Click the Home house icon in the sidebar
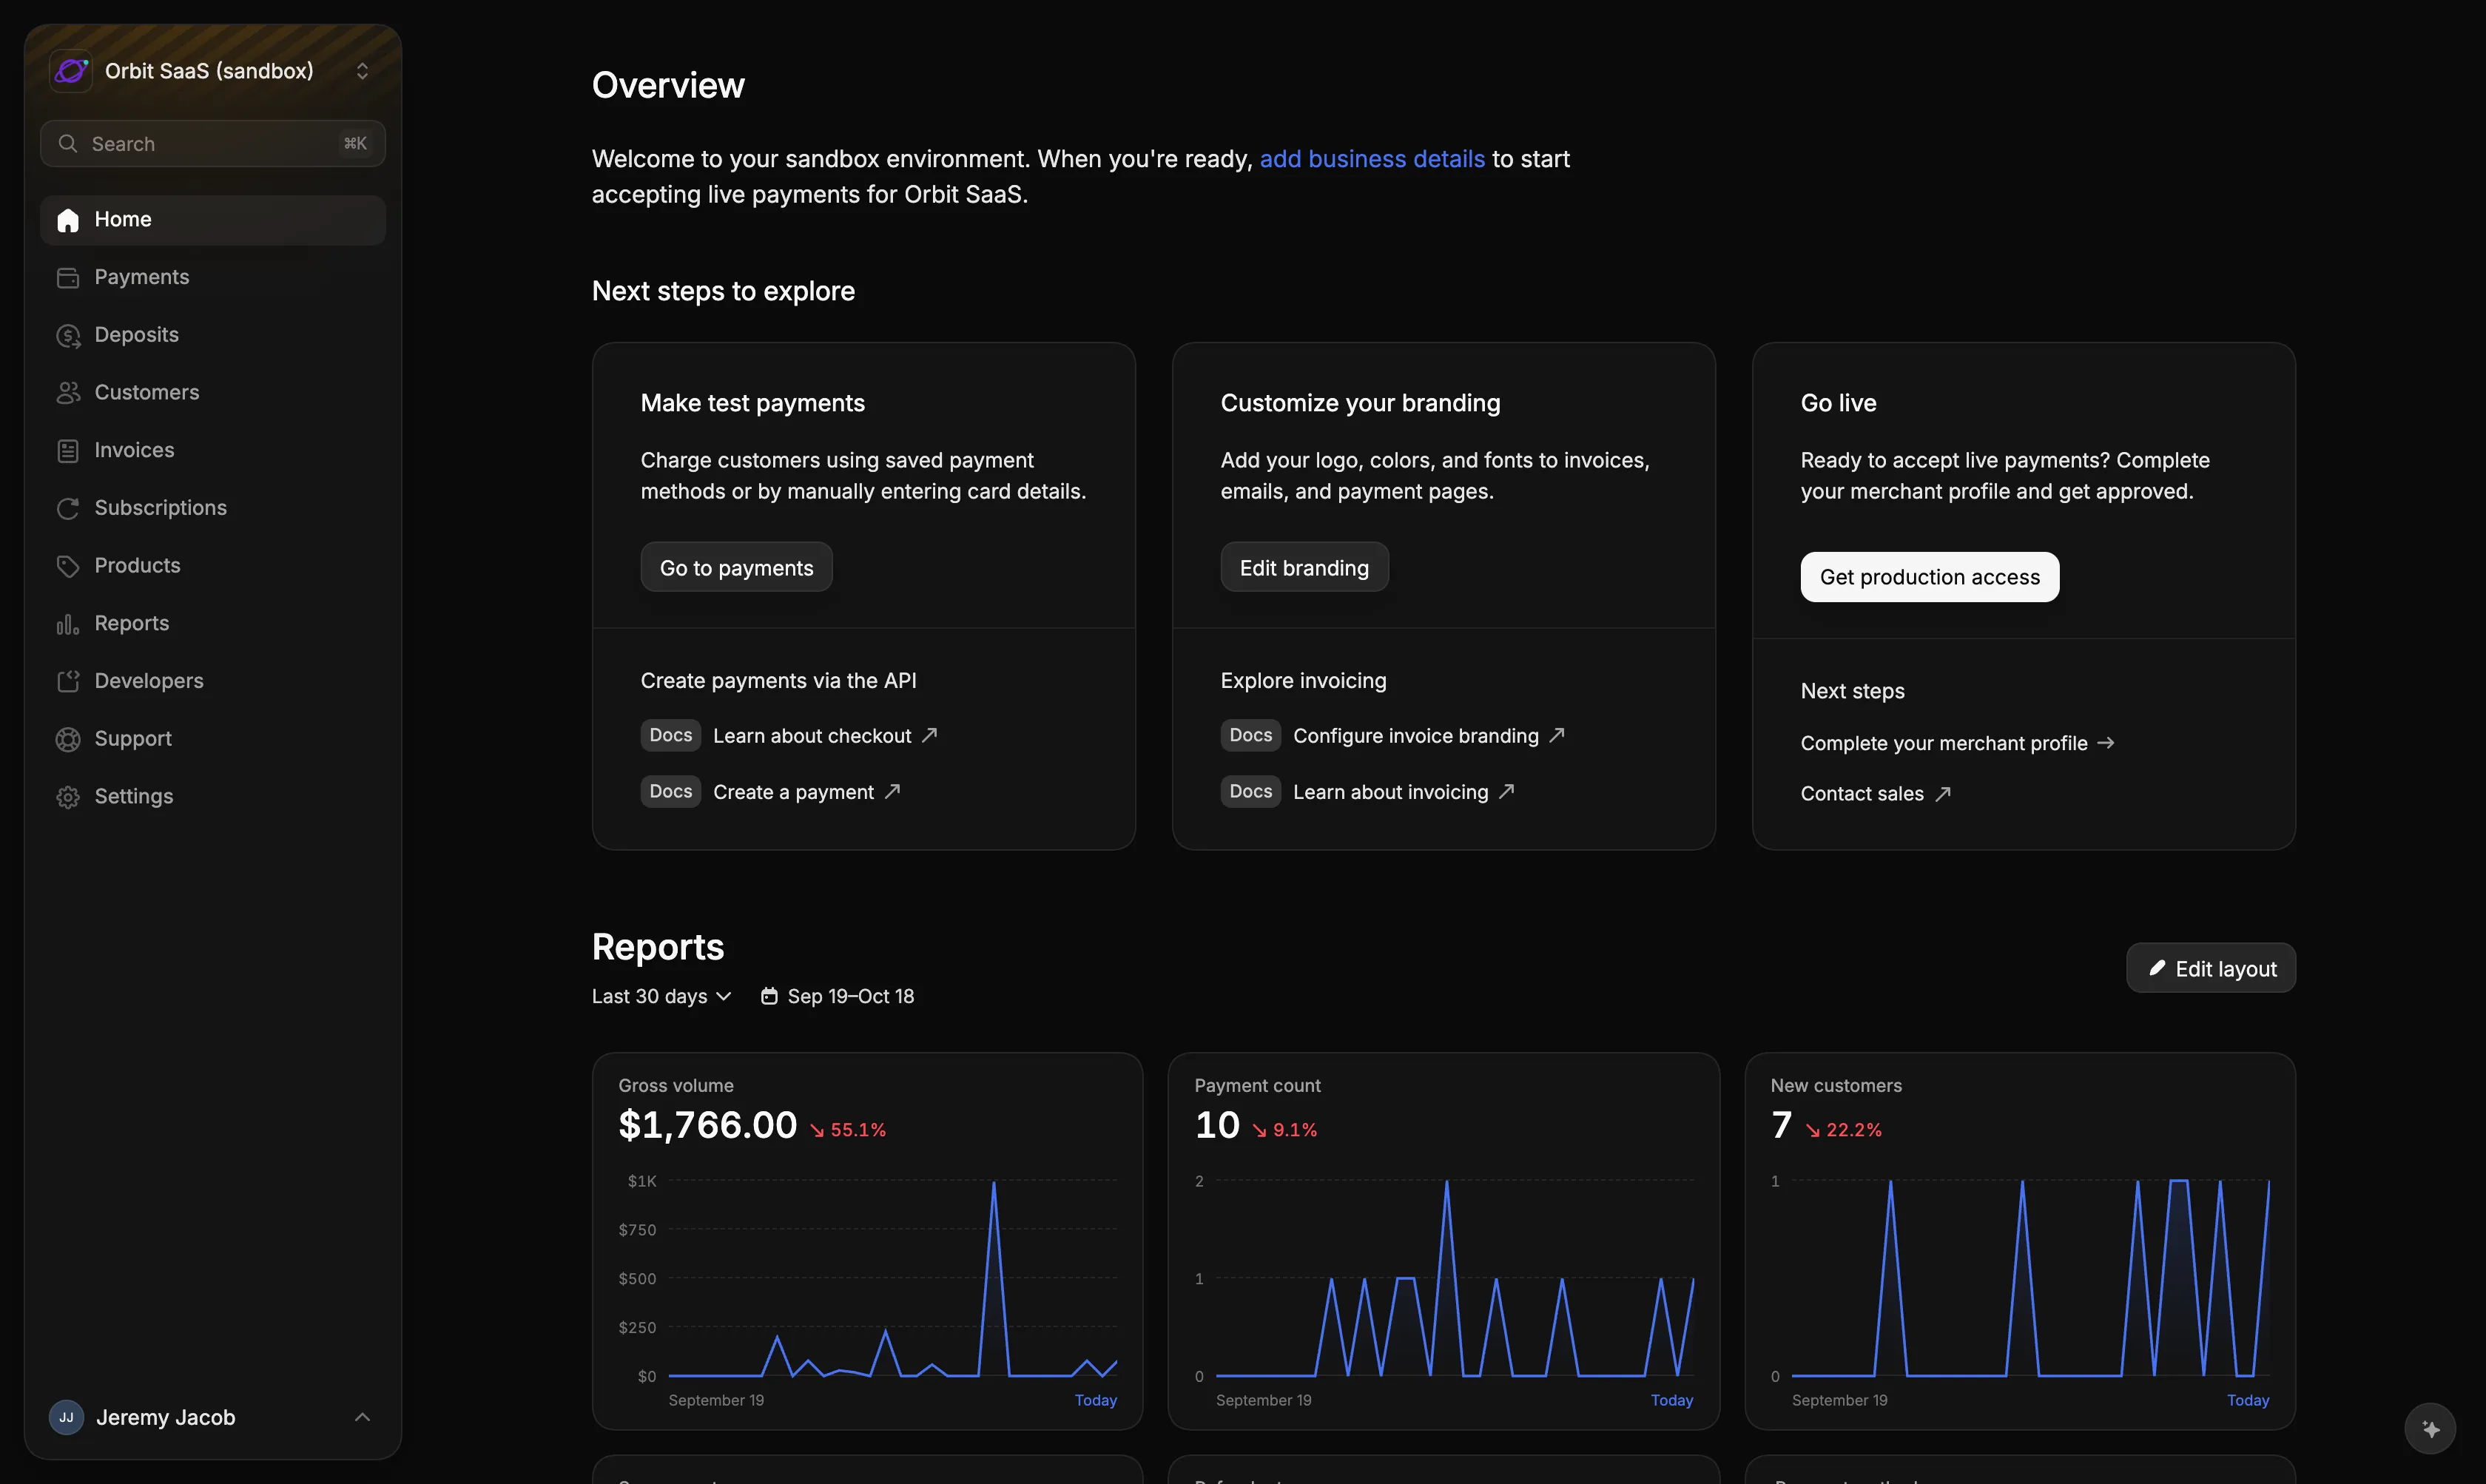The height and width of the screenshot is (1484, 2486). [x=68, y=220]
